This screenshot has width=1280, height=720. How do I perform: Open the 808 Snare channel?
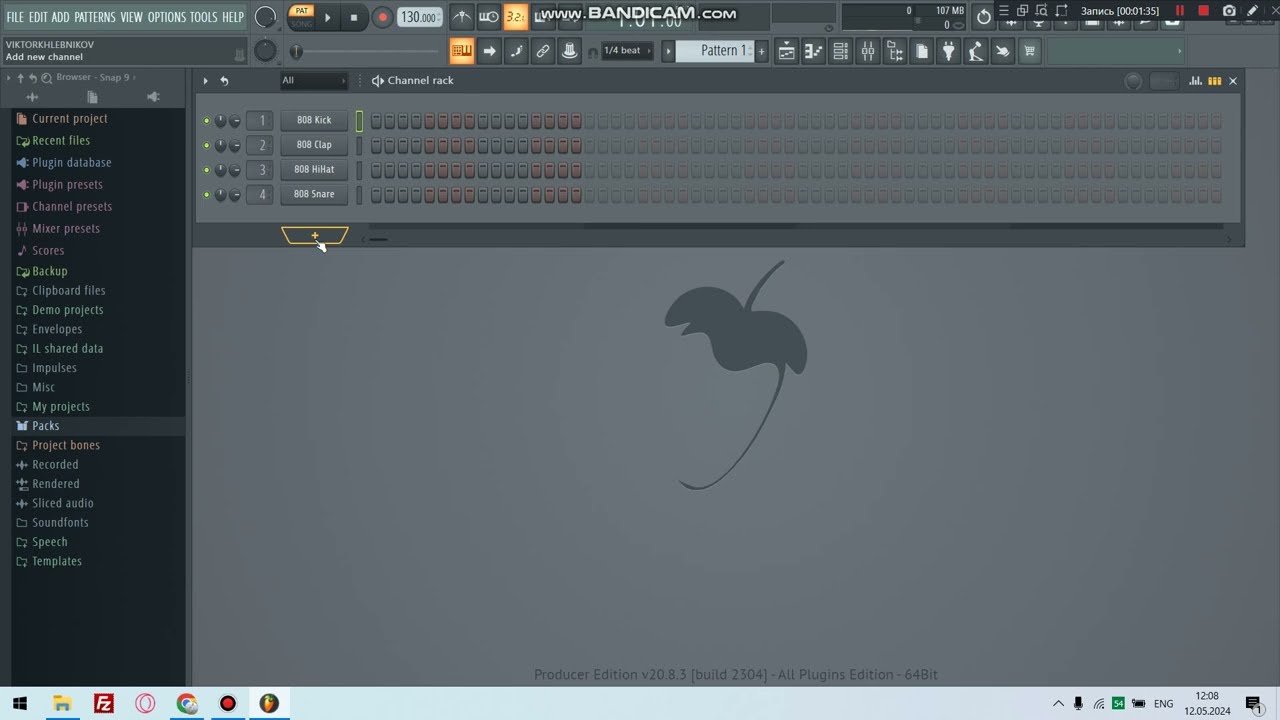314,194
